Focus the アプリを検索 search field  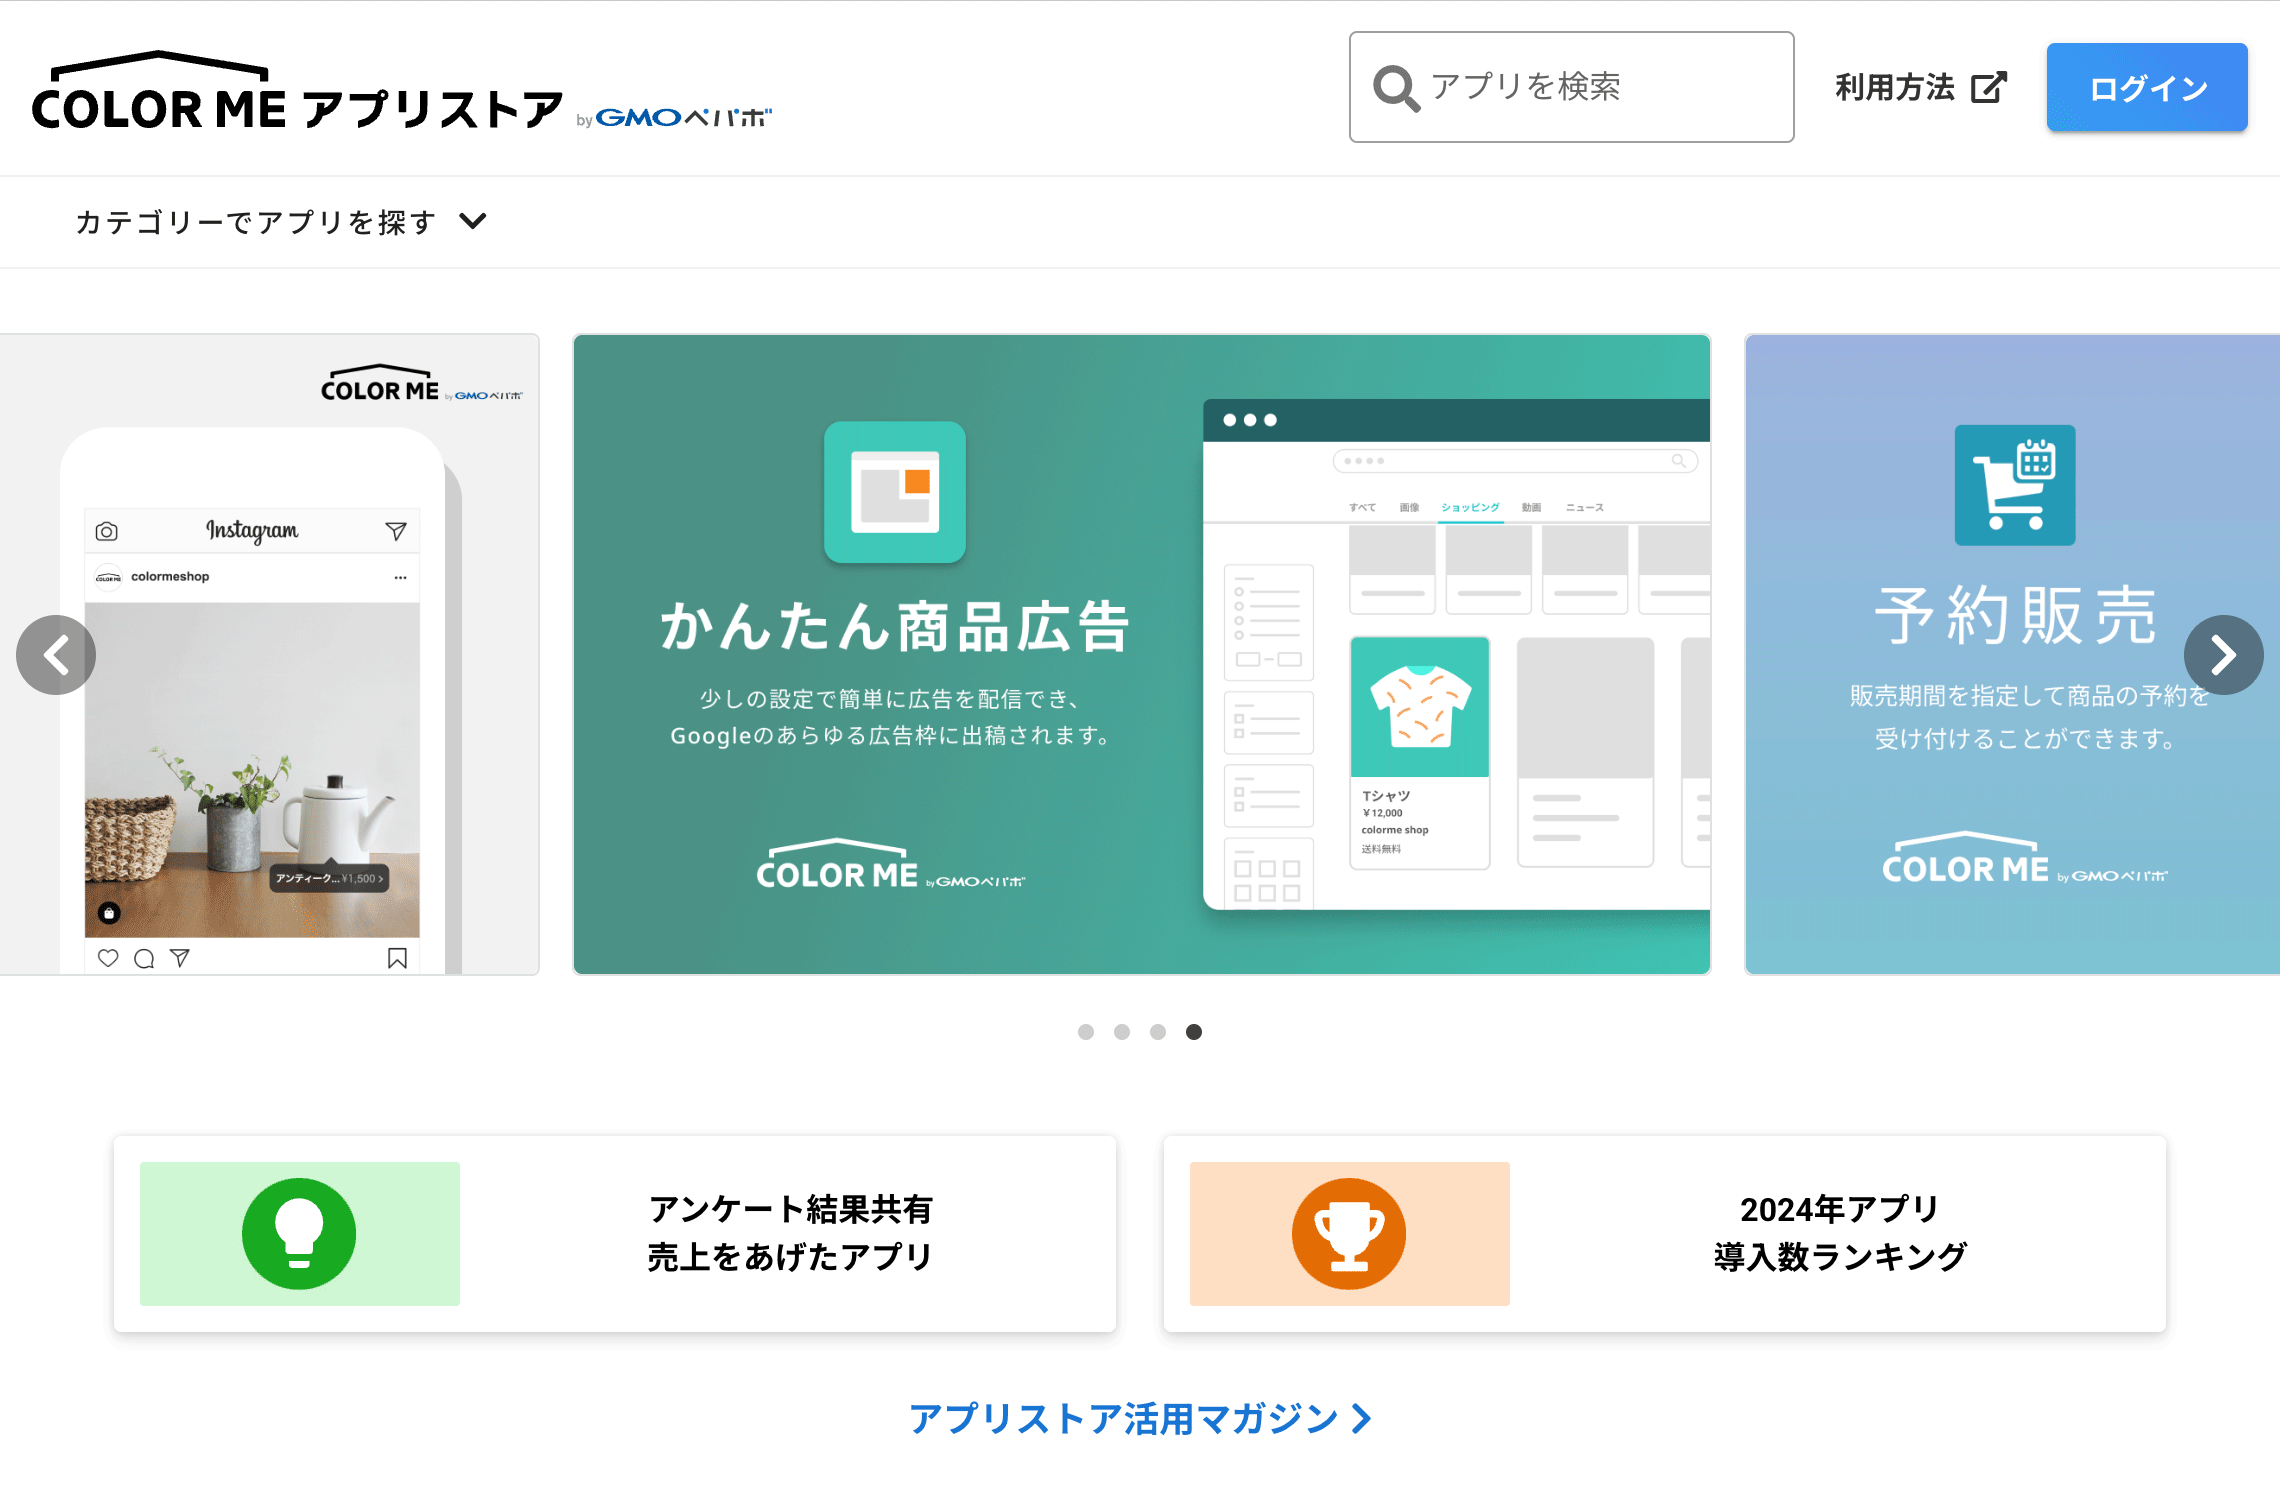point(1571,87)
